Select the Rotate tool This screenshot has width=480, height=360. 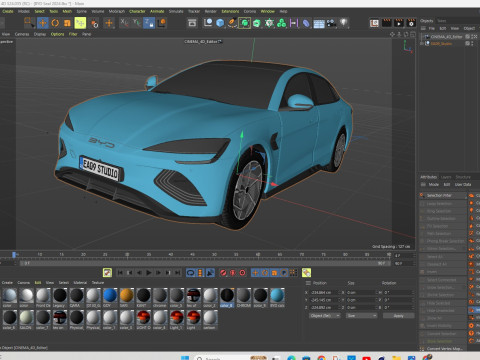[55, 23]
